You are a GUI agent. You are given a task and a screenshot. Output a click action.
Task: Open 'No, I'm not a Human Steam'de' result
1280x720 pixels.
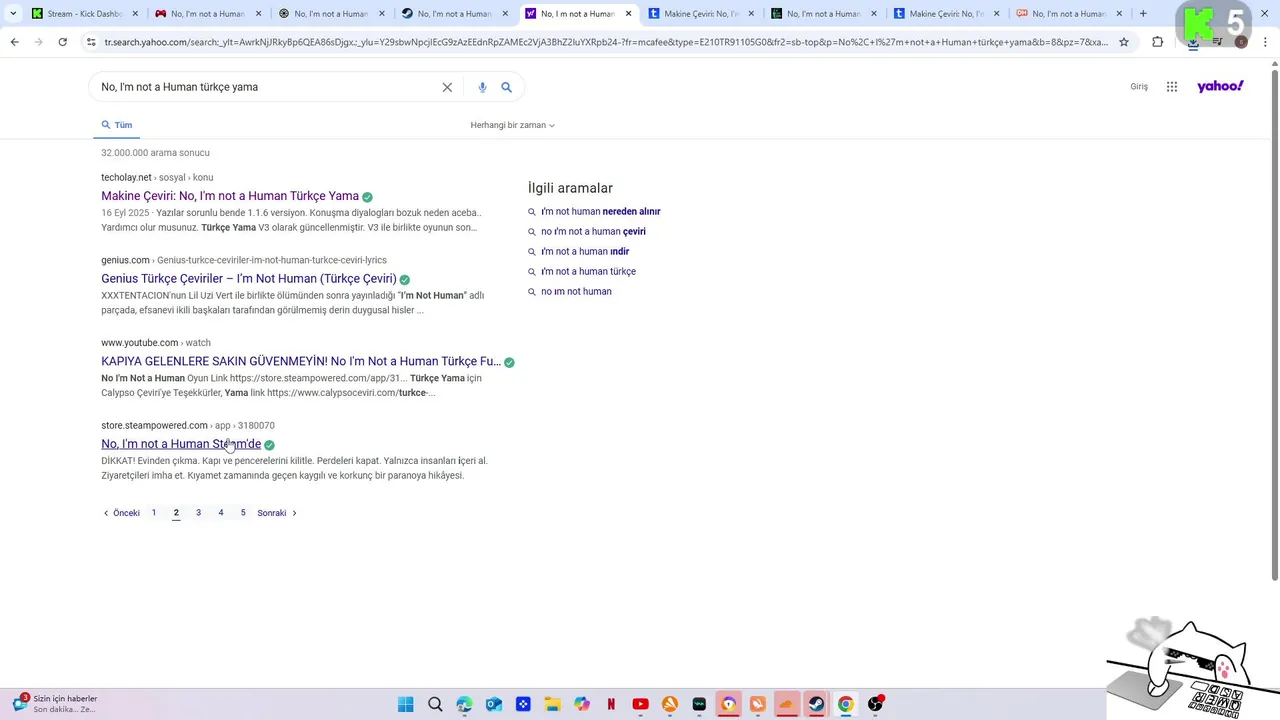pos(181,444)
